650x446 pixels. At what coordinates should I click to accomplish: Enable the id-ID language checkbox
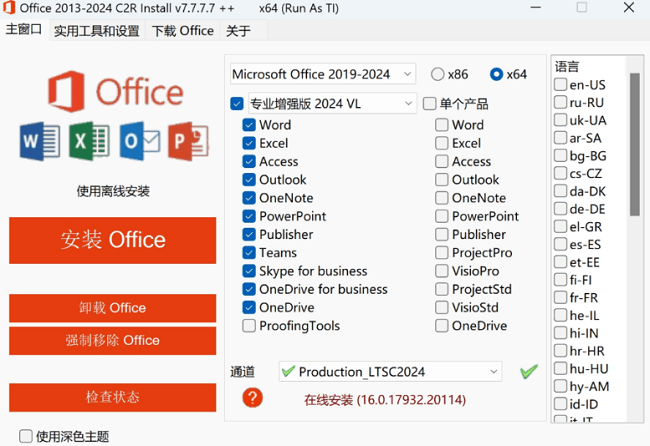[560, 404]
